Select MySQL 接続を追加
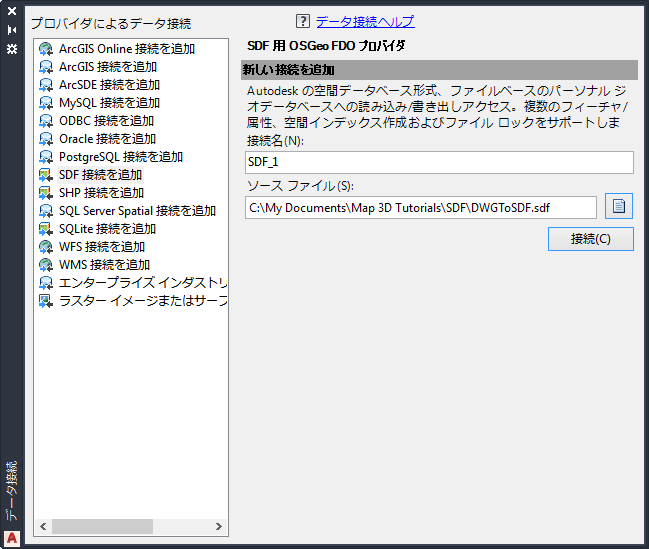The height and width of the screenshot is (549, 649). tap(109, 103)
